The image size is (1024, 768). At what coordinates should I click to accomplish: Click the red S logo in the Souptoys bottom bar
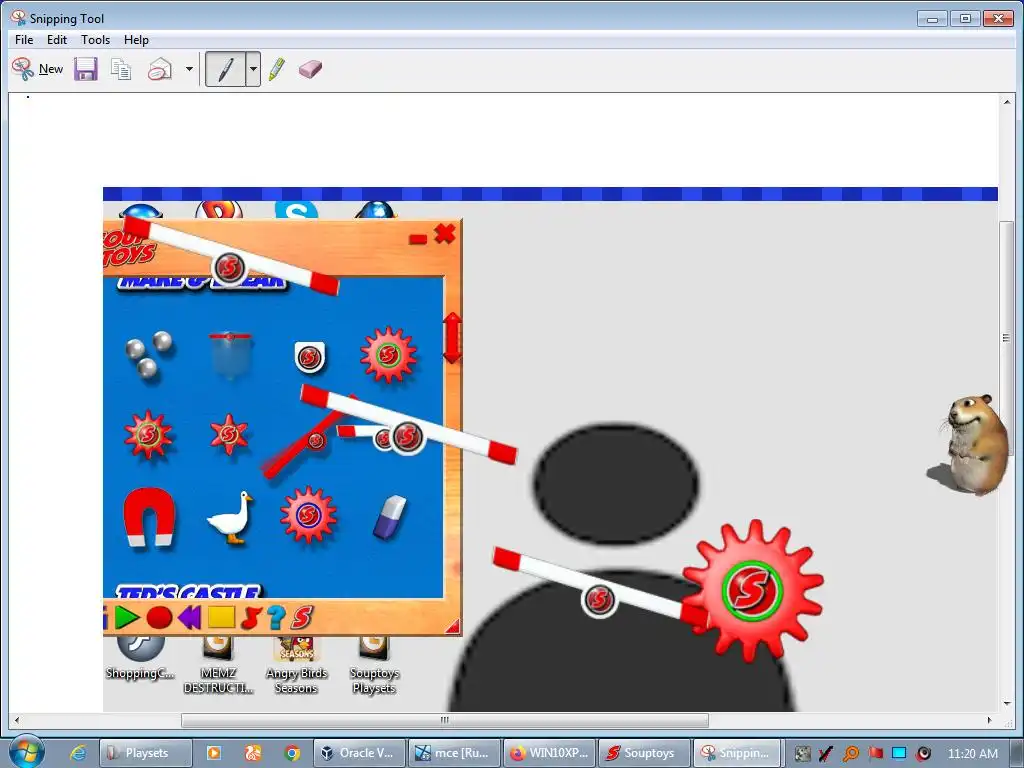302,617
